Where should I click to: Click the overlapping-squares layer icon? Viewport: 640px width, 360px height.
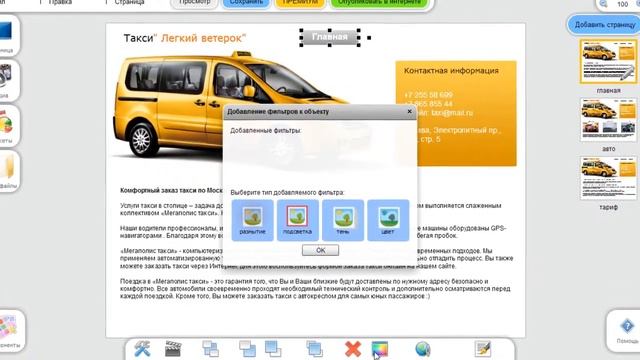point(273,349)
